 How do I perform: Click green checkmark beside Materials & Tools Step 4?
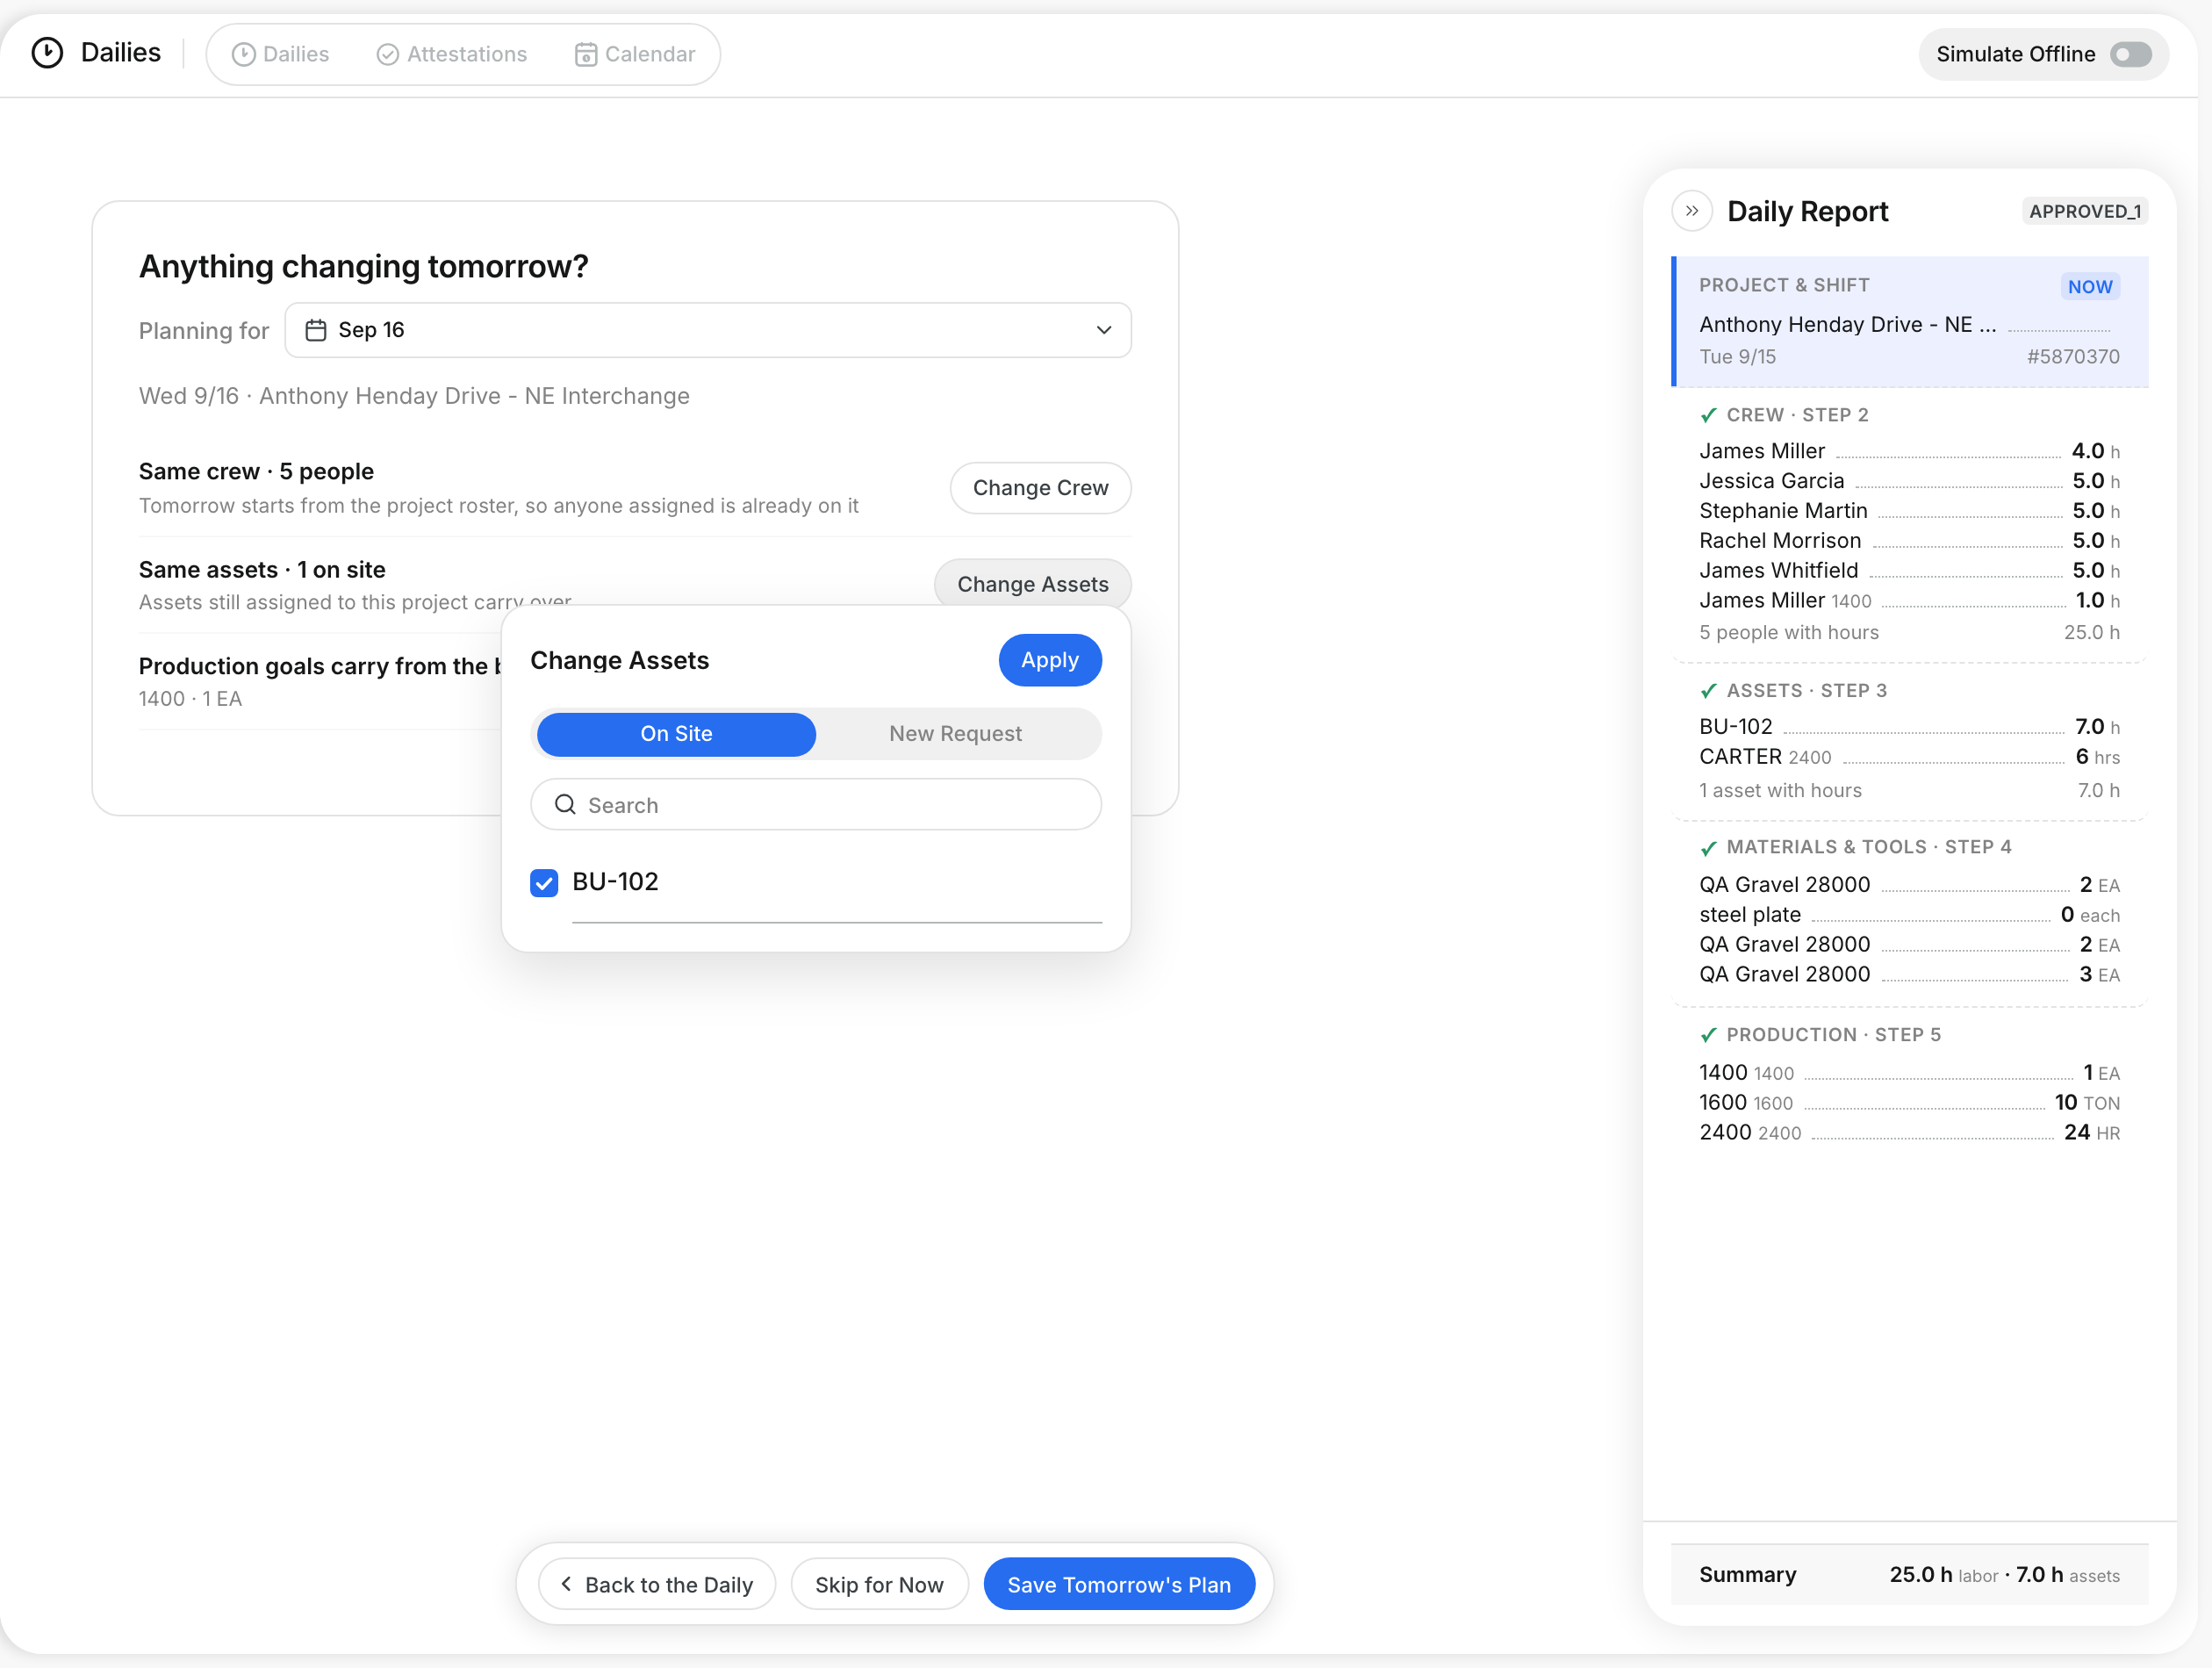click(x=1708, y=848)
